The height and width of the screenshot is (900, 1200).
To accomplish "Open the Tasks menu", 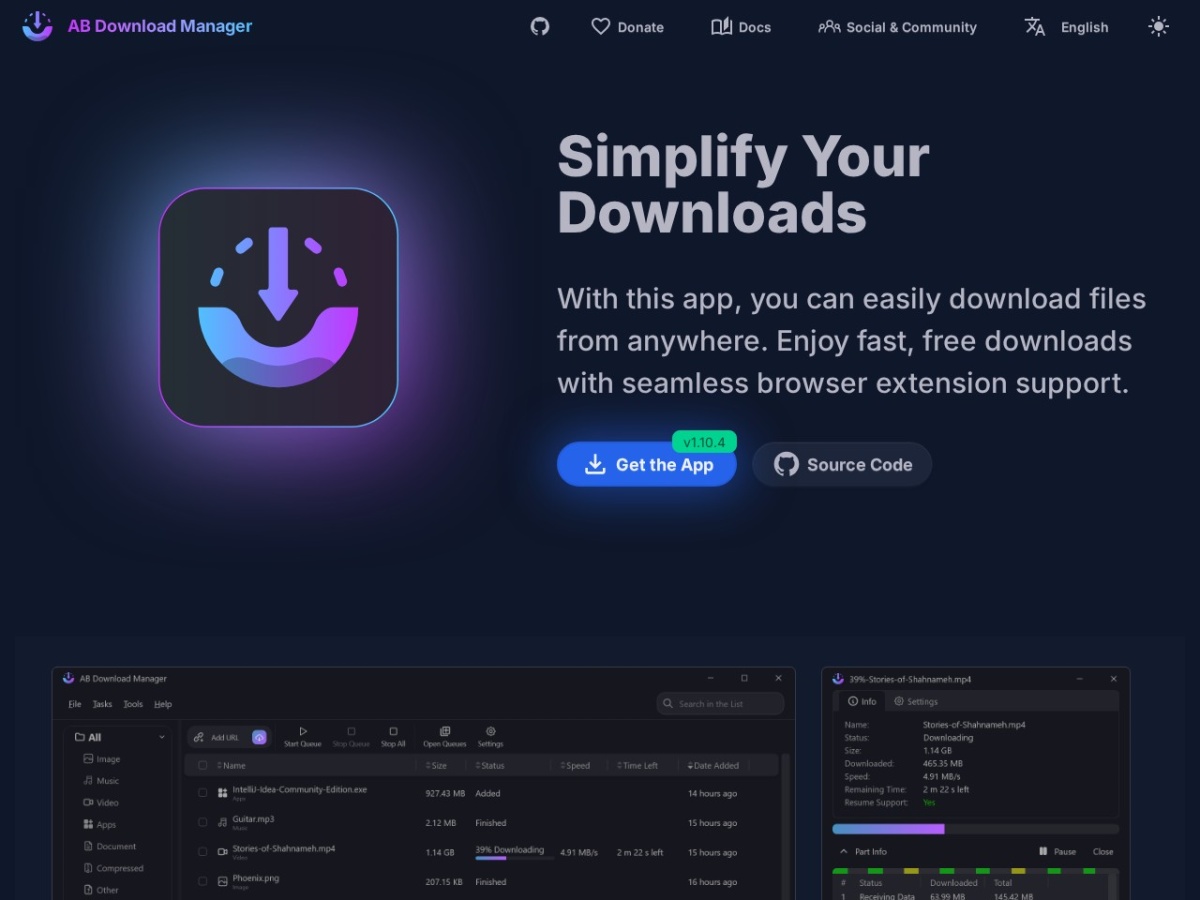I will point(103,704).
